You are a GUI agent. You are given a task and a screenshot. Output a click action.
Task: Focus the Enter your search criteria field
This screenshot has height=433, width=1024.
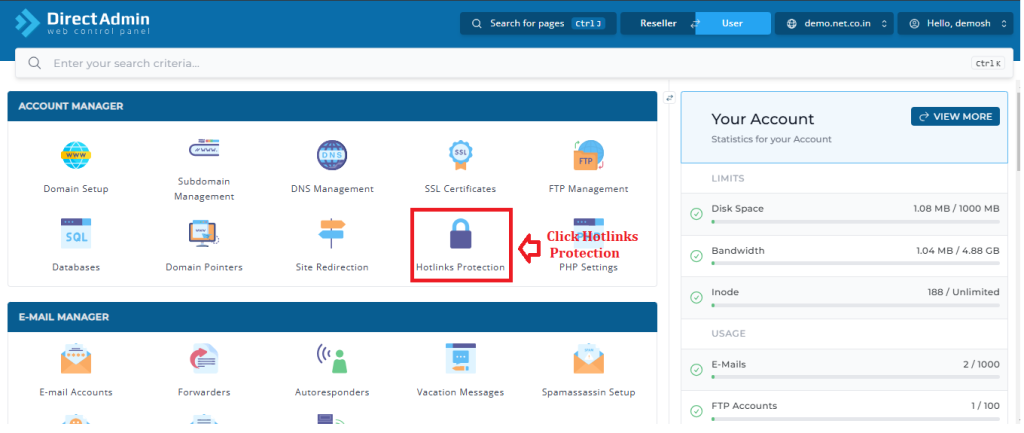512,63
